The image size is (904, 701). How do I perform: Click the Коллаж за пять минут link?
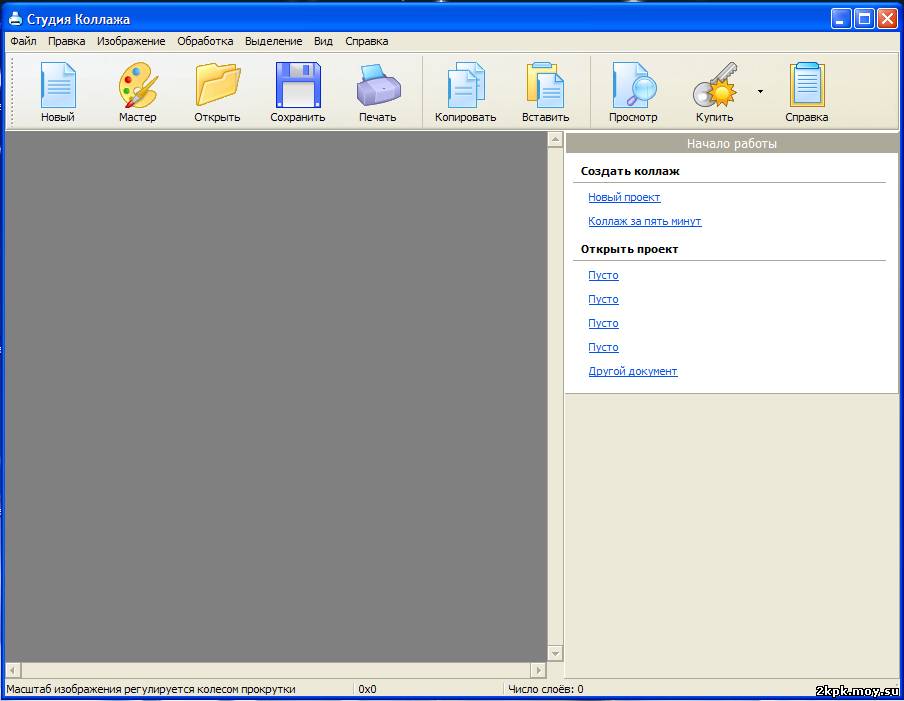point(645,221)
